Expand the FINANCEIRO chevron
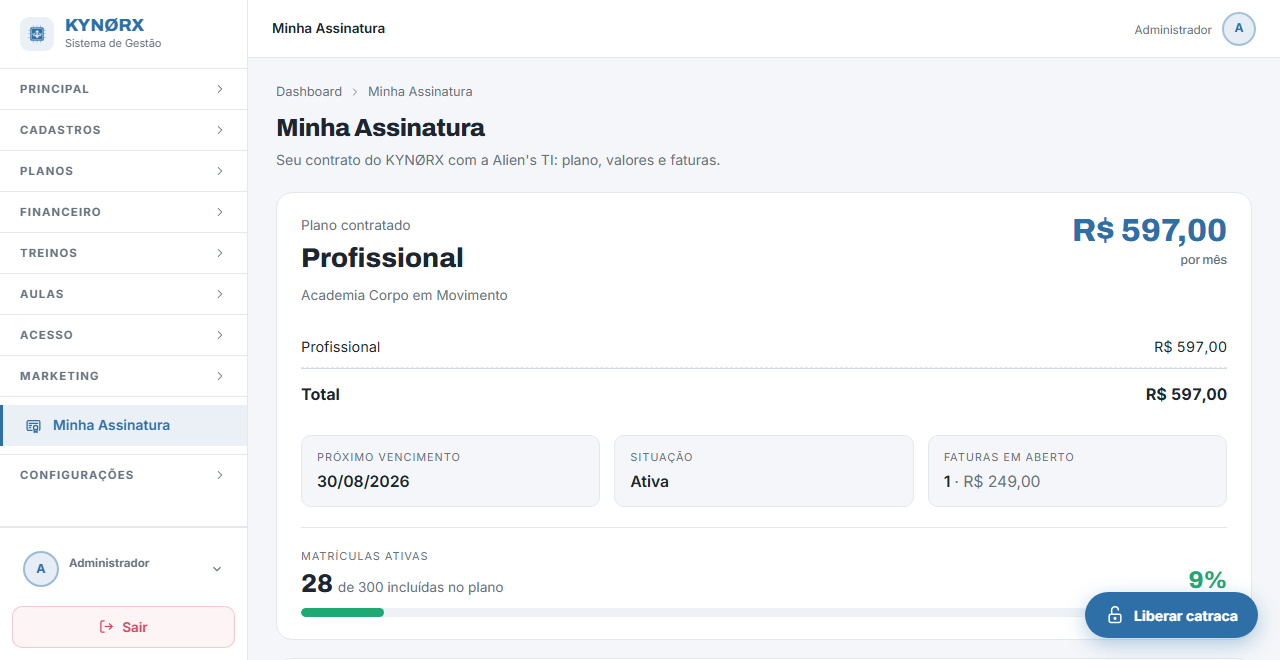Screen dimensions: 1280x660 220,212
